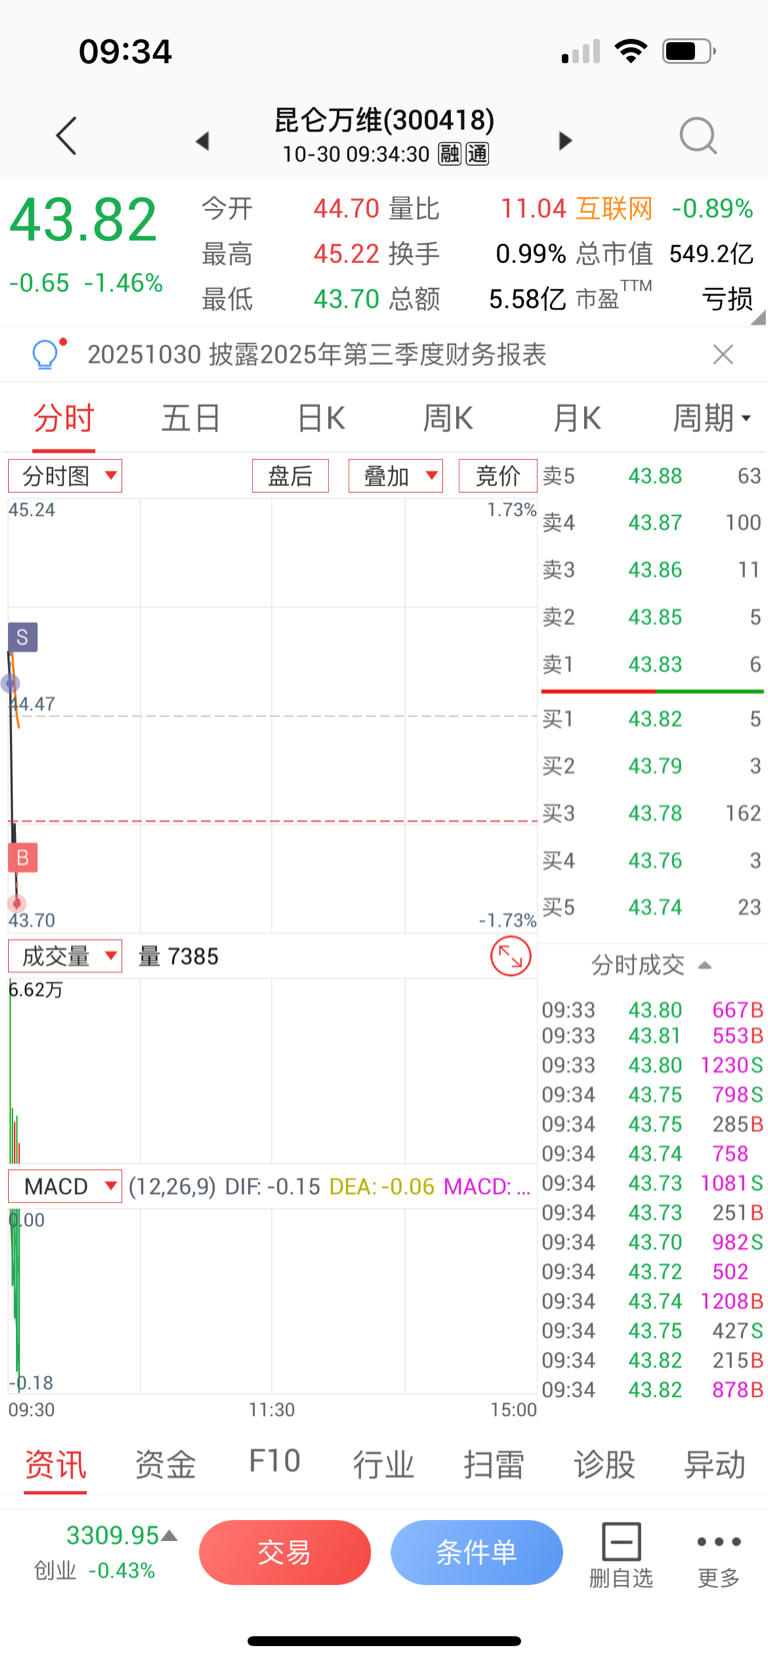This screenshot has height=1663, width=768.
Task: Tap the red 交易 trade button
Action: (x=285, y=1553)
